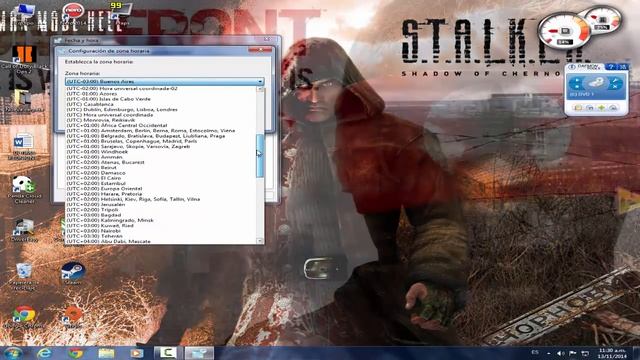Open the media player taskbar icon
The width and height of the screenshot is (640, 360).
coord(137,353)
